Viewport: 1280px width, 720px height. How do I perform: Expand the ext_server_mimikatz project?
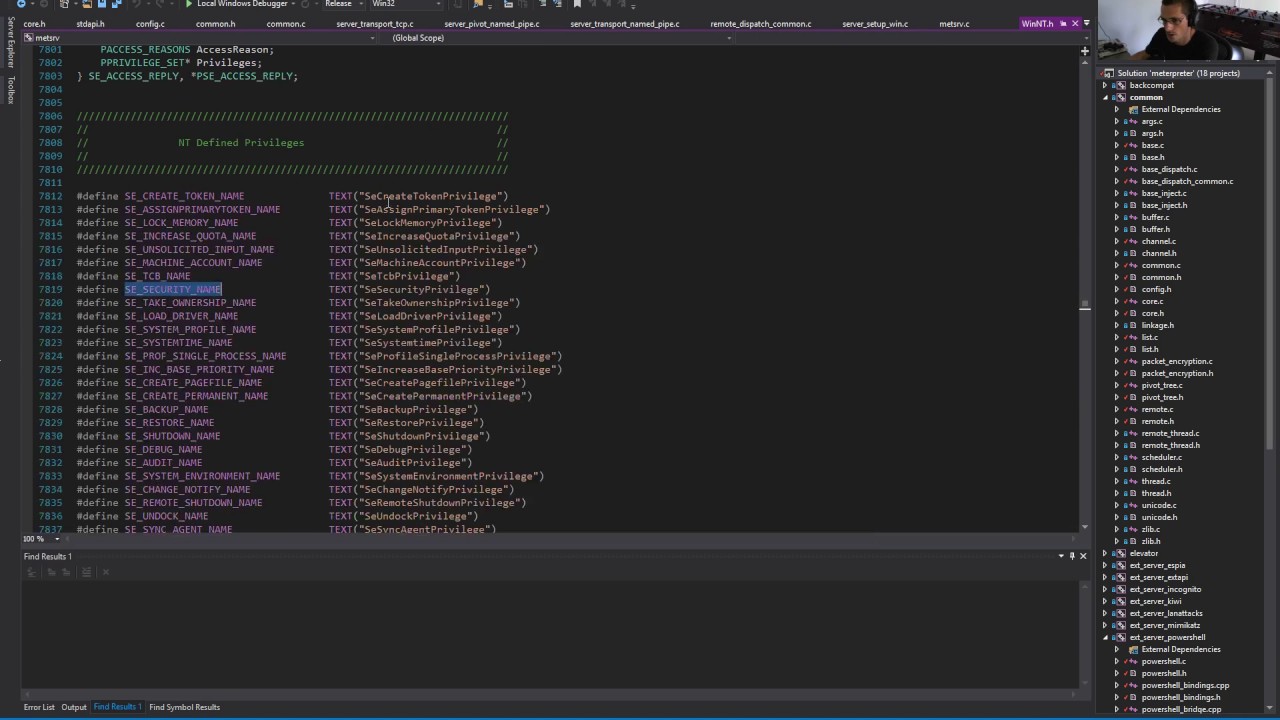(1105, 625)
